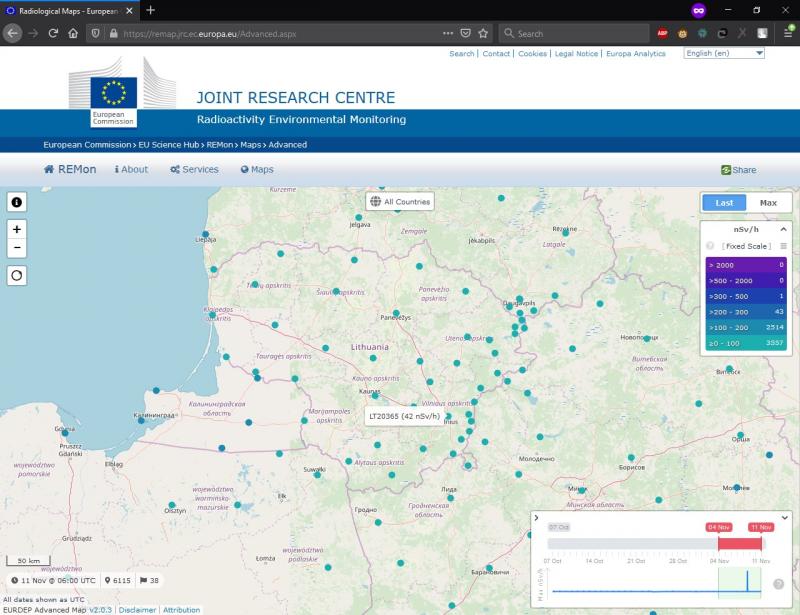The width and height of the screenshot is (800, 615).
Task: Open page actions ellipsis menu
Action: click(x=447, y=34)
